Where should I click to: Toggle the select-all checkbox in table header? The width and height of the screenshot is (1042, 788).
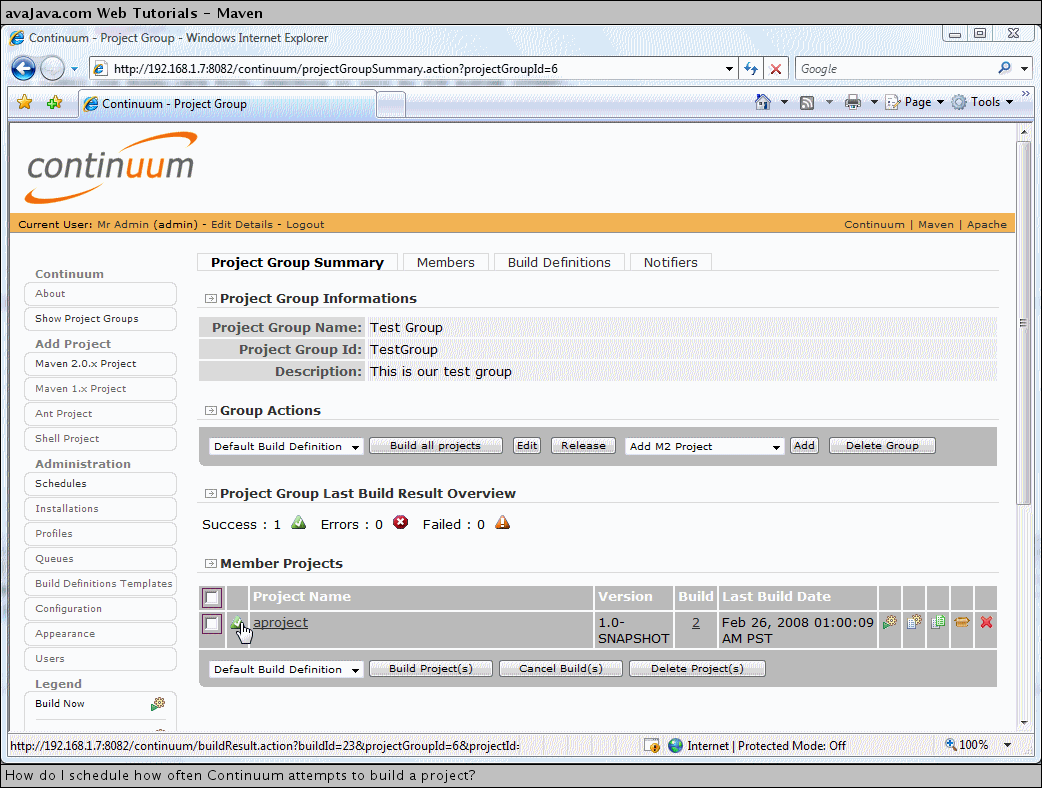pyautogui.click(x=211, y=597)
